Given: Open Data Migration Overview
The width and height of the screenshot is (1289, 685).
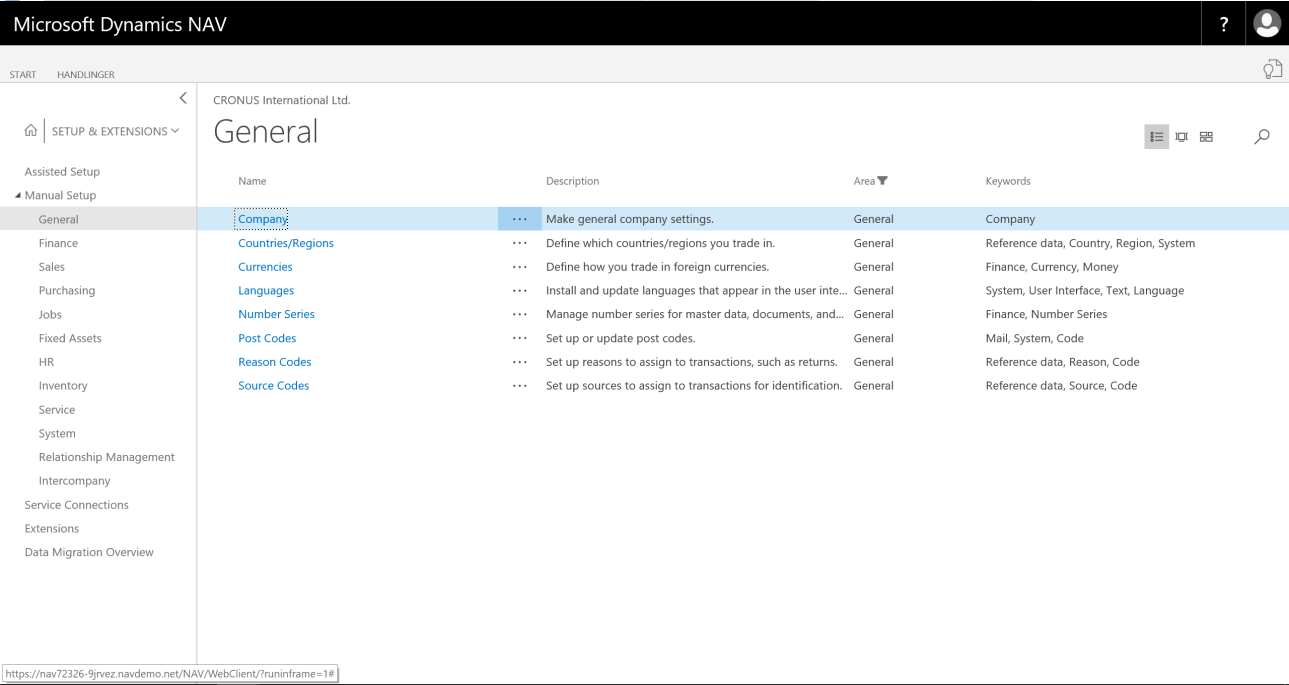Looking at the screenshot, I should pyautogui.click(x=89, y=552).
